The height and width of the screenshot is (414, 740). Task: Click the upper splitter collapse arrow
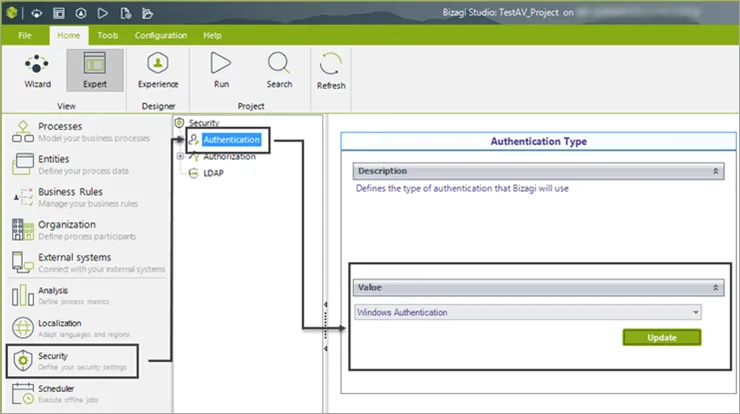325,305
